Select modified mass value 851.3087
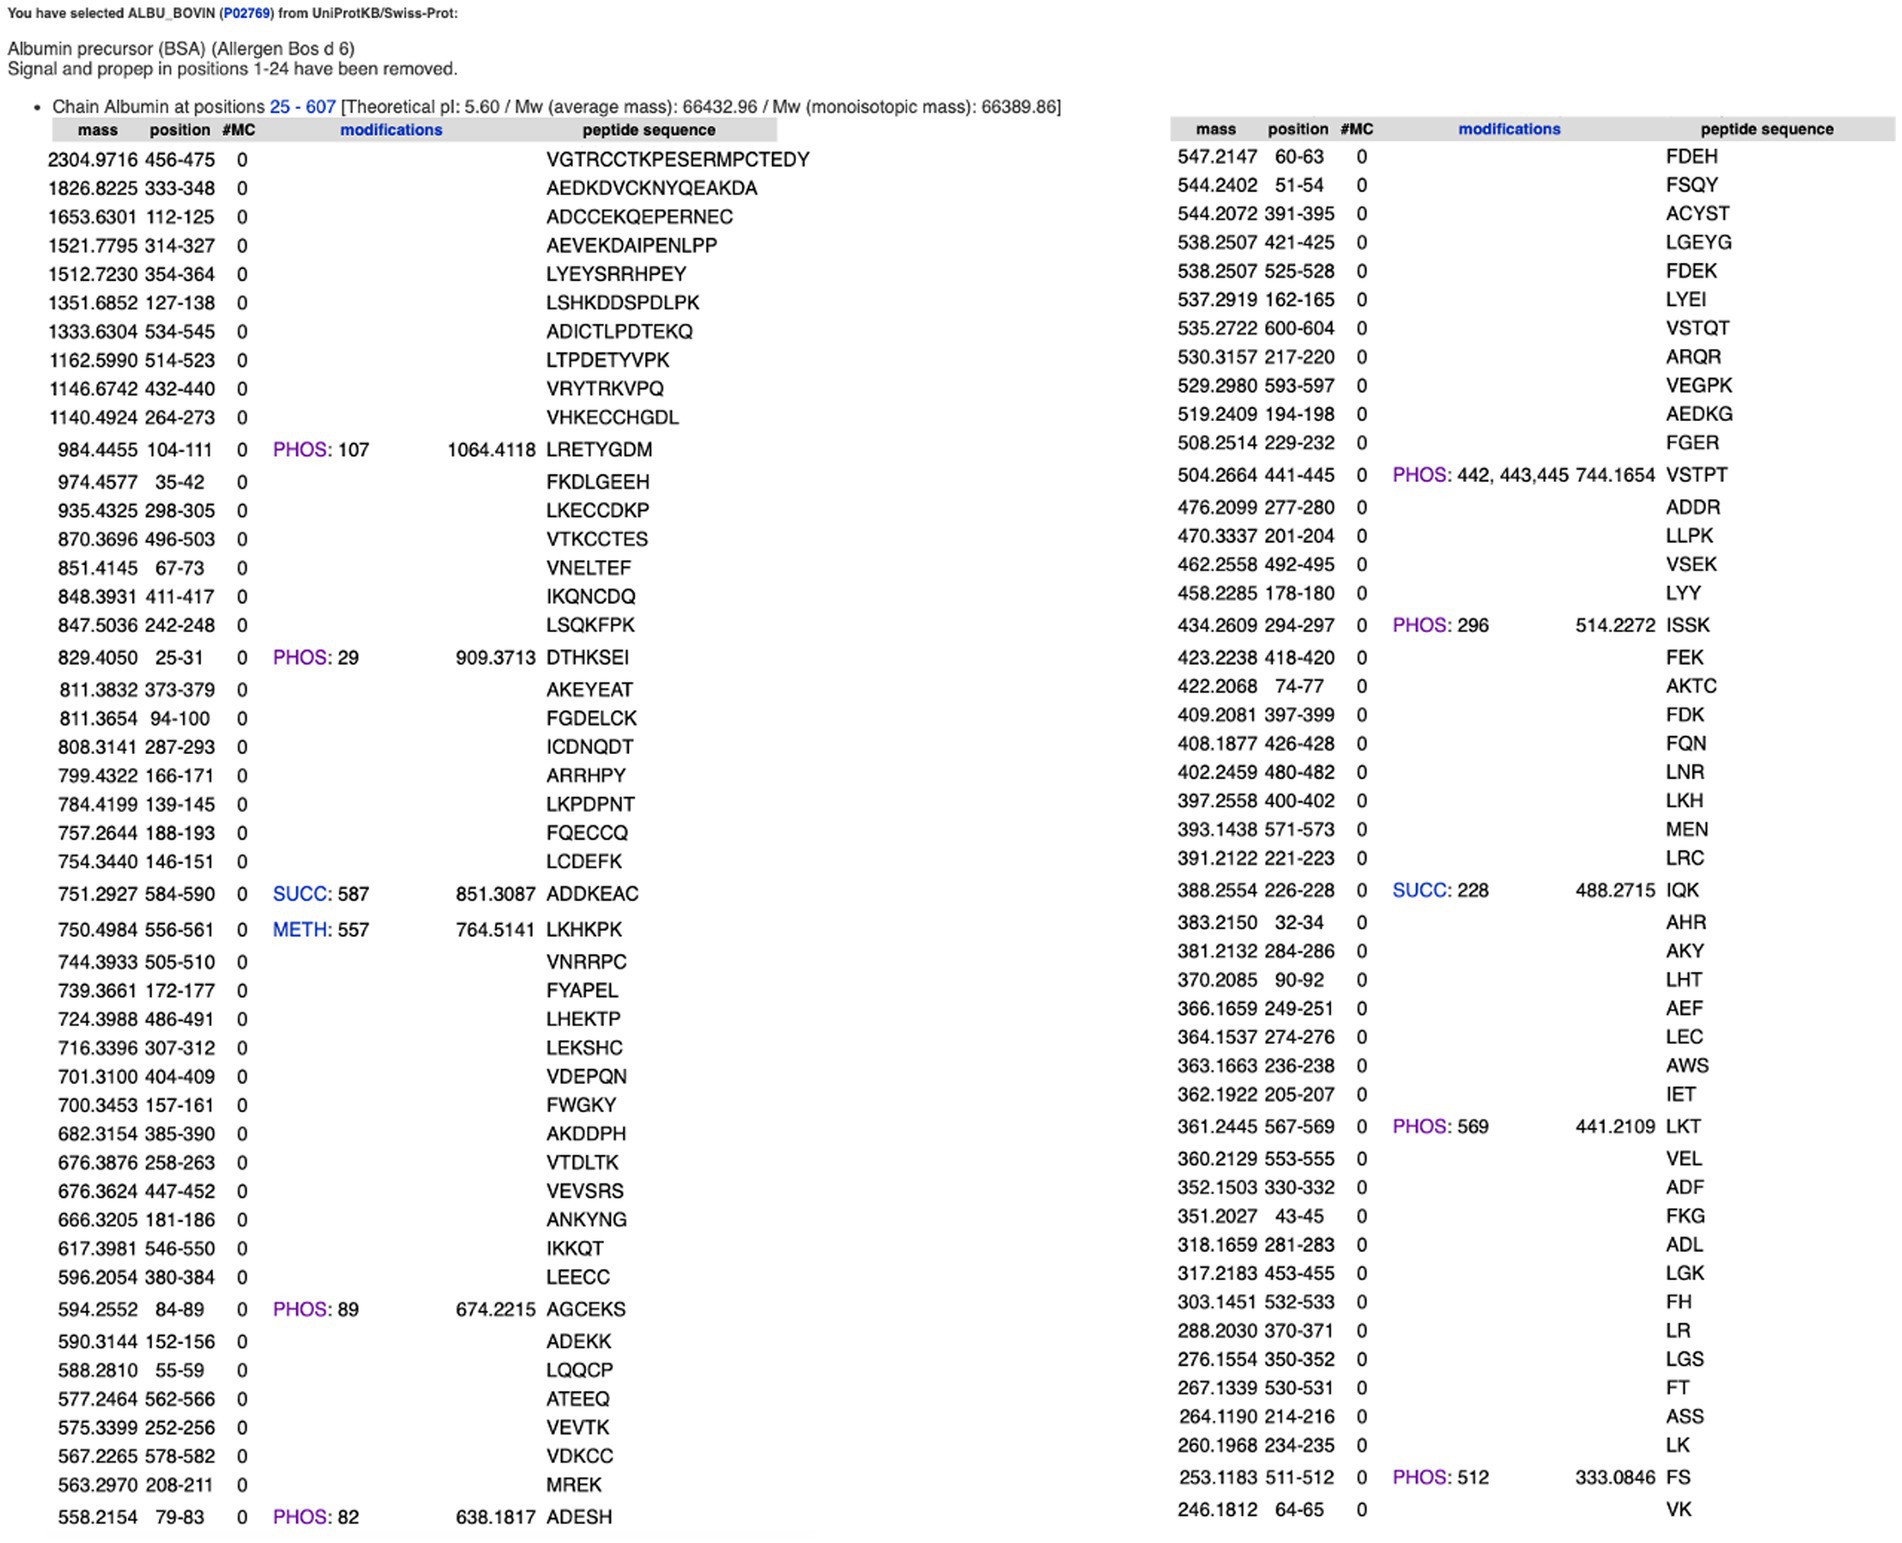 click(x=496, y=894)
